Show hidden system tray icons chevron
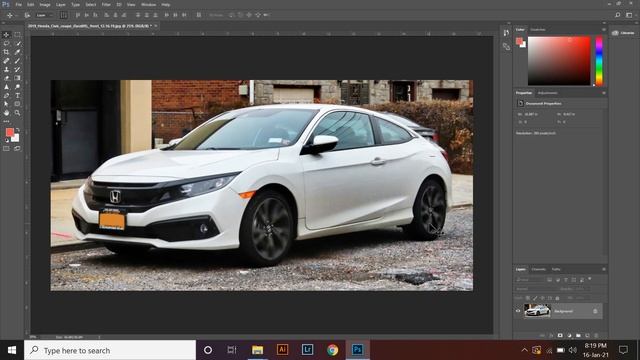The height and width of the screenshot is (360, 640). point(524,350)
